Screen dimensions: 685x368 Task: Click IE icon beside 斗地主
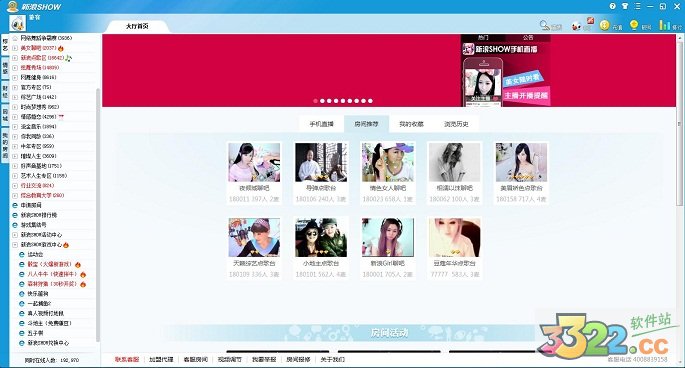click(22, 323)
